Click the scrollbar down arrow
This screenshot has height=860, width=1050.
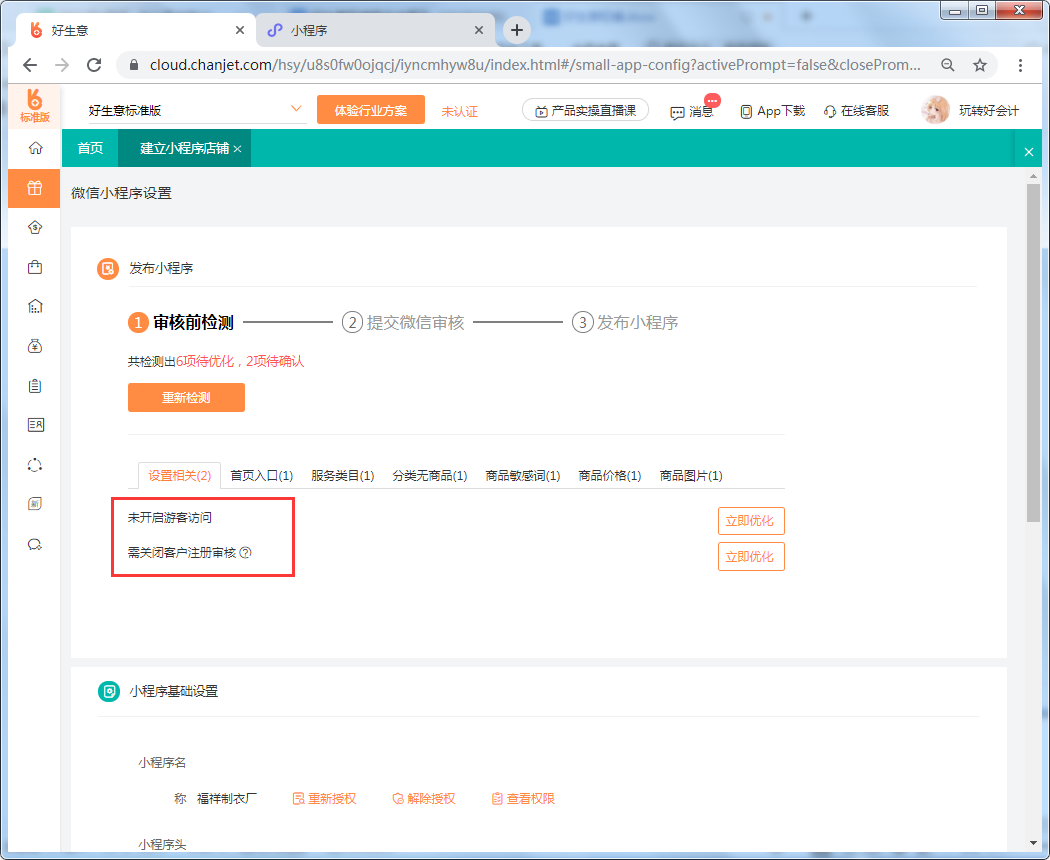coord(1033,843)
